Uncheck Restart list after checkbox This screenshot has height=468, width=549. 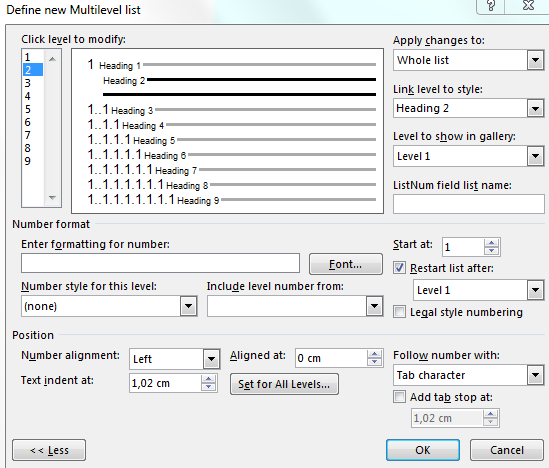click(x=399, y=268)
